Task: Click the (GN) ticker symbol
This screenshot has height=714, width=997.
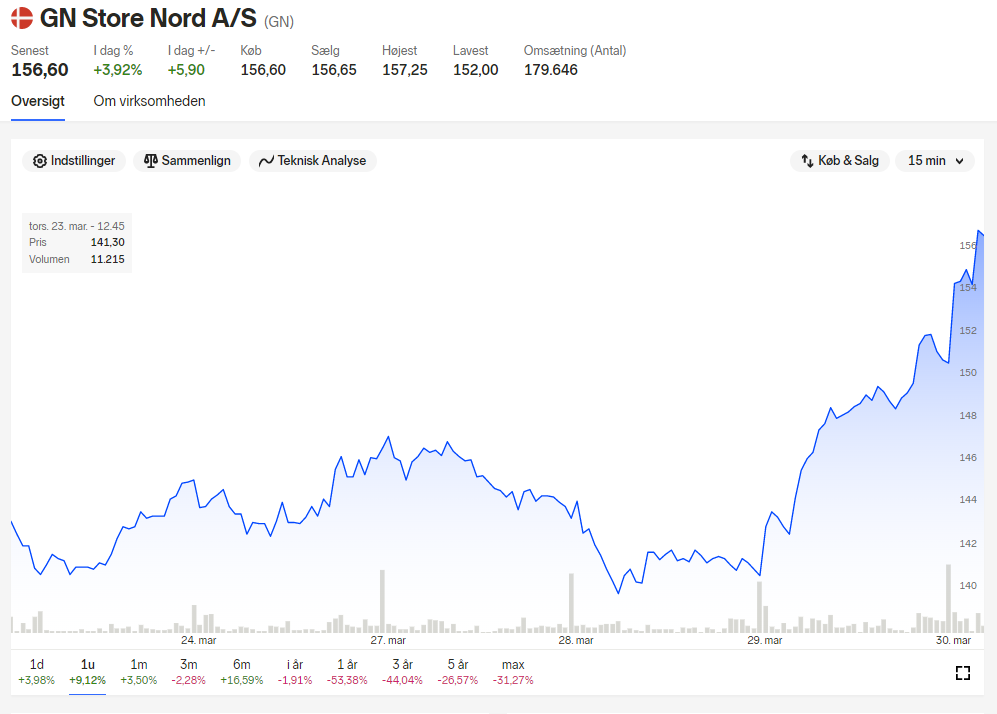Action: 279,22
